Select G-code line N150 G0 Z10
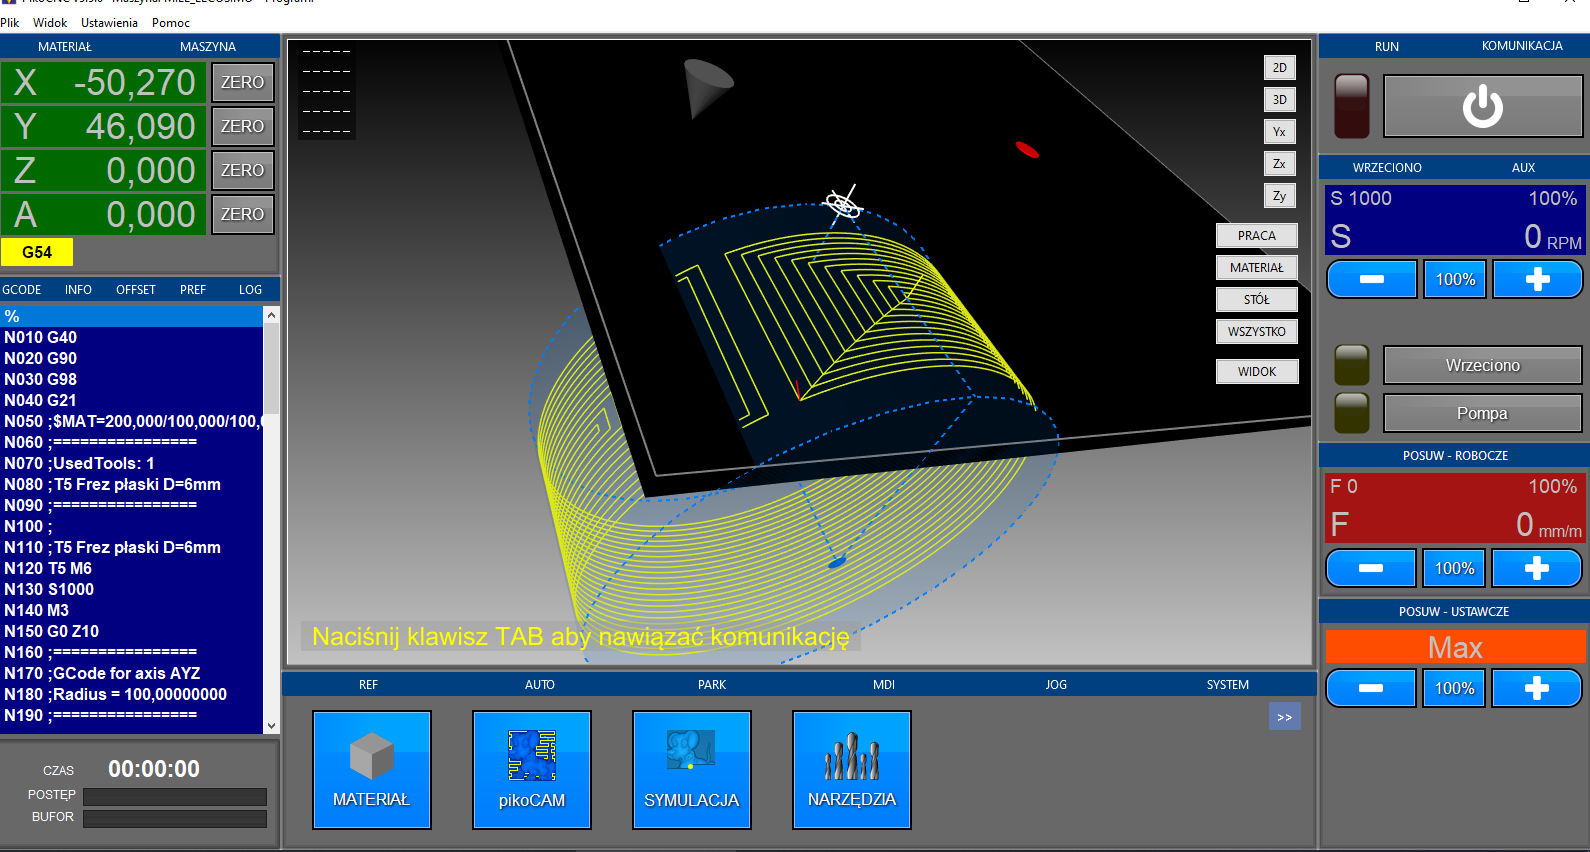This screenshot has height=852, width=1590. [131, 631]
